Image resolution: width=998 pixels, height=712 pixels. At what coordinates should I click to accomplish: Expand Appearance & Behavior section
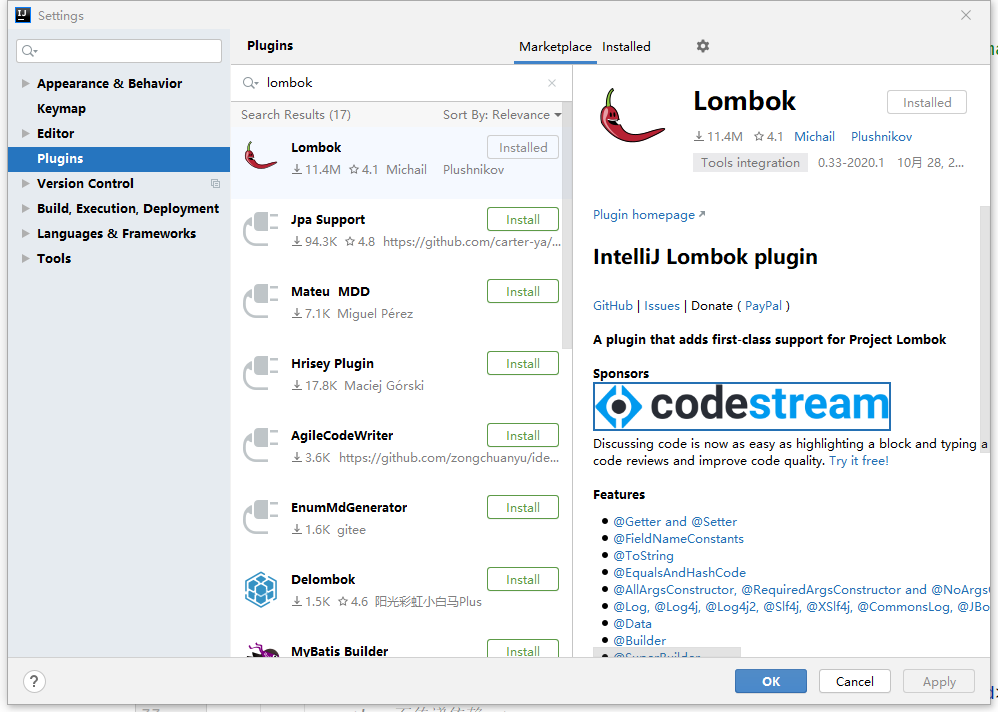click(25, 83)
